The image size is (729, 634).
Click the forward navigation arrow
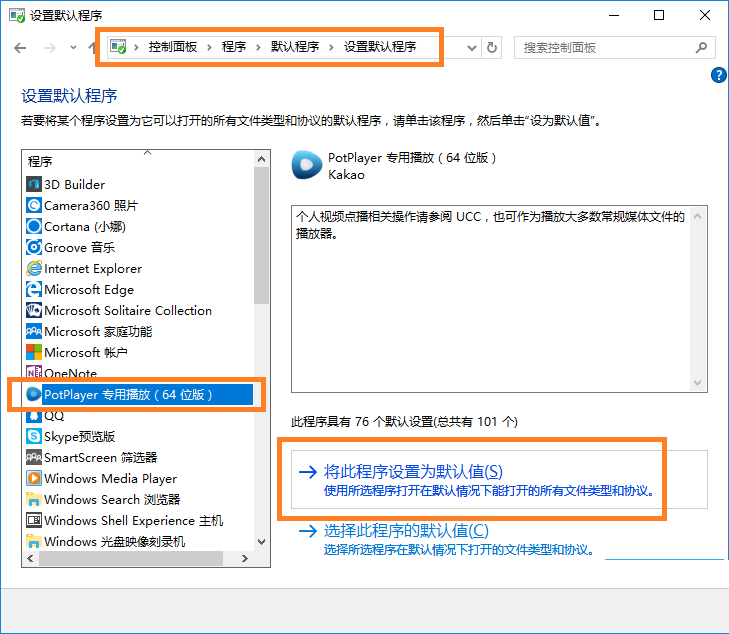pos(50,47)
